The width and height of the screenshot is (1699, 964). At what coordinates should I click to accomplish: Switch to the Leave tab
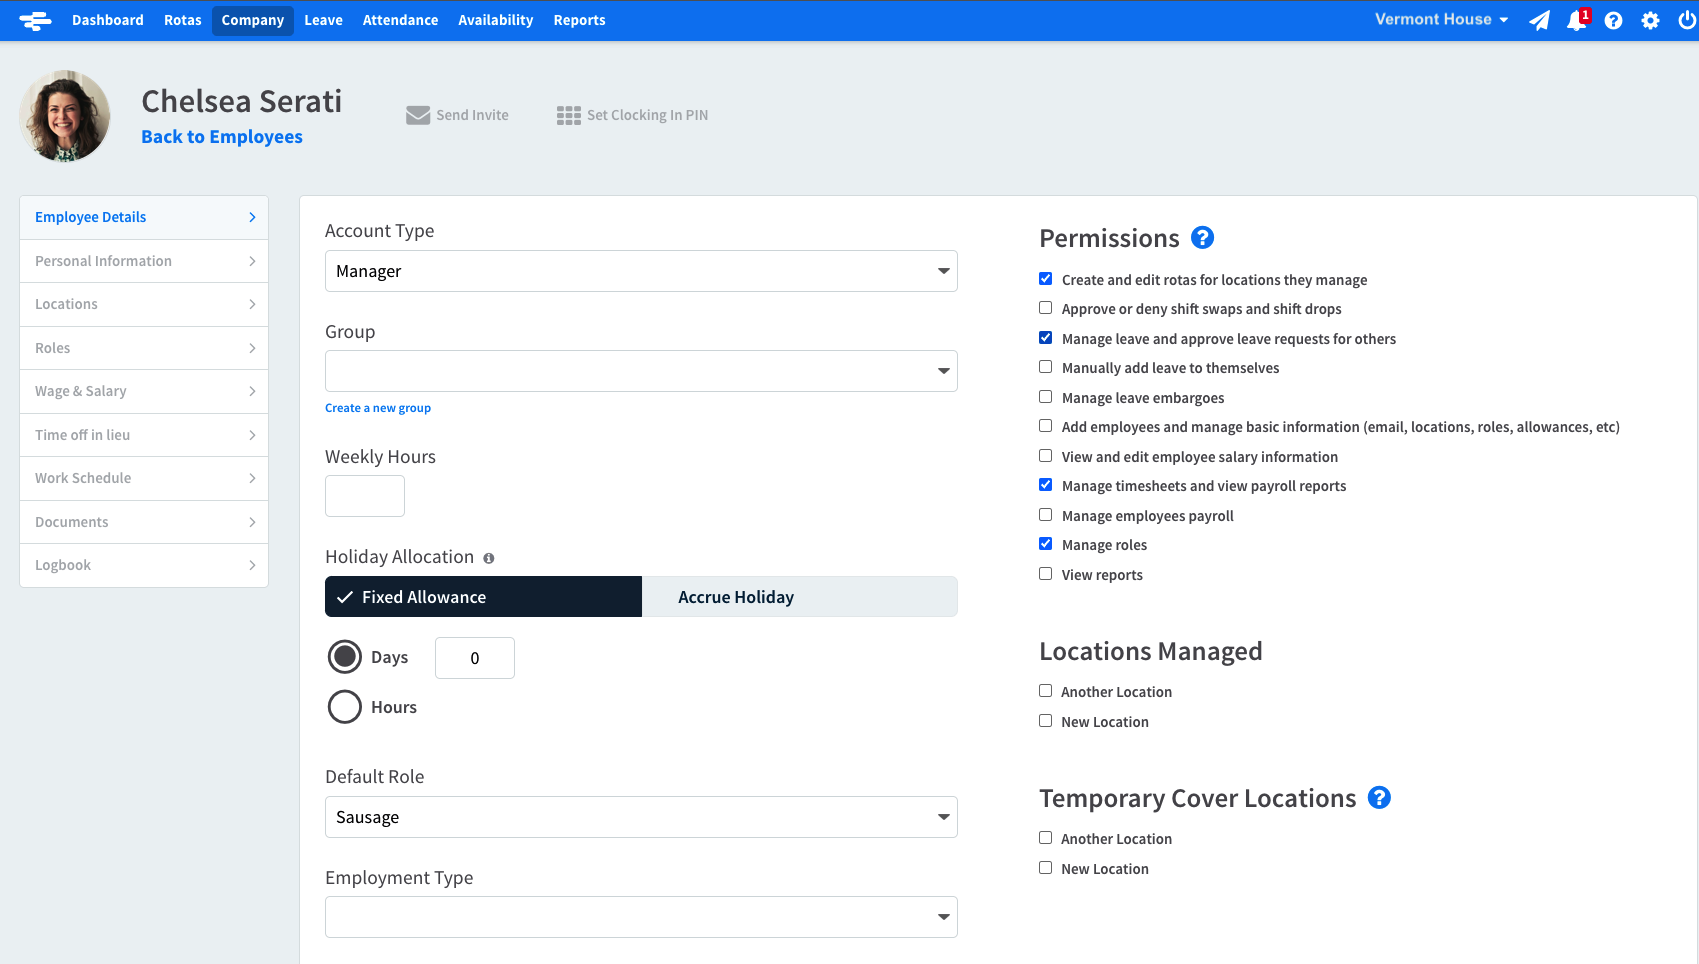point(323,20)
